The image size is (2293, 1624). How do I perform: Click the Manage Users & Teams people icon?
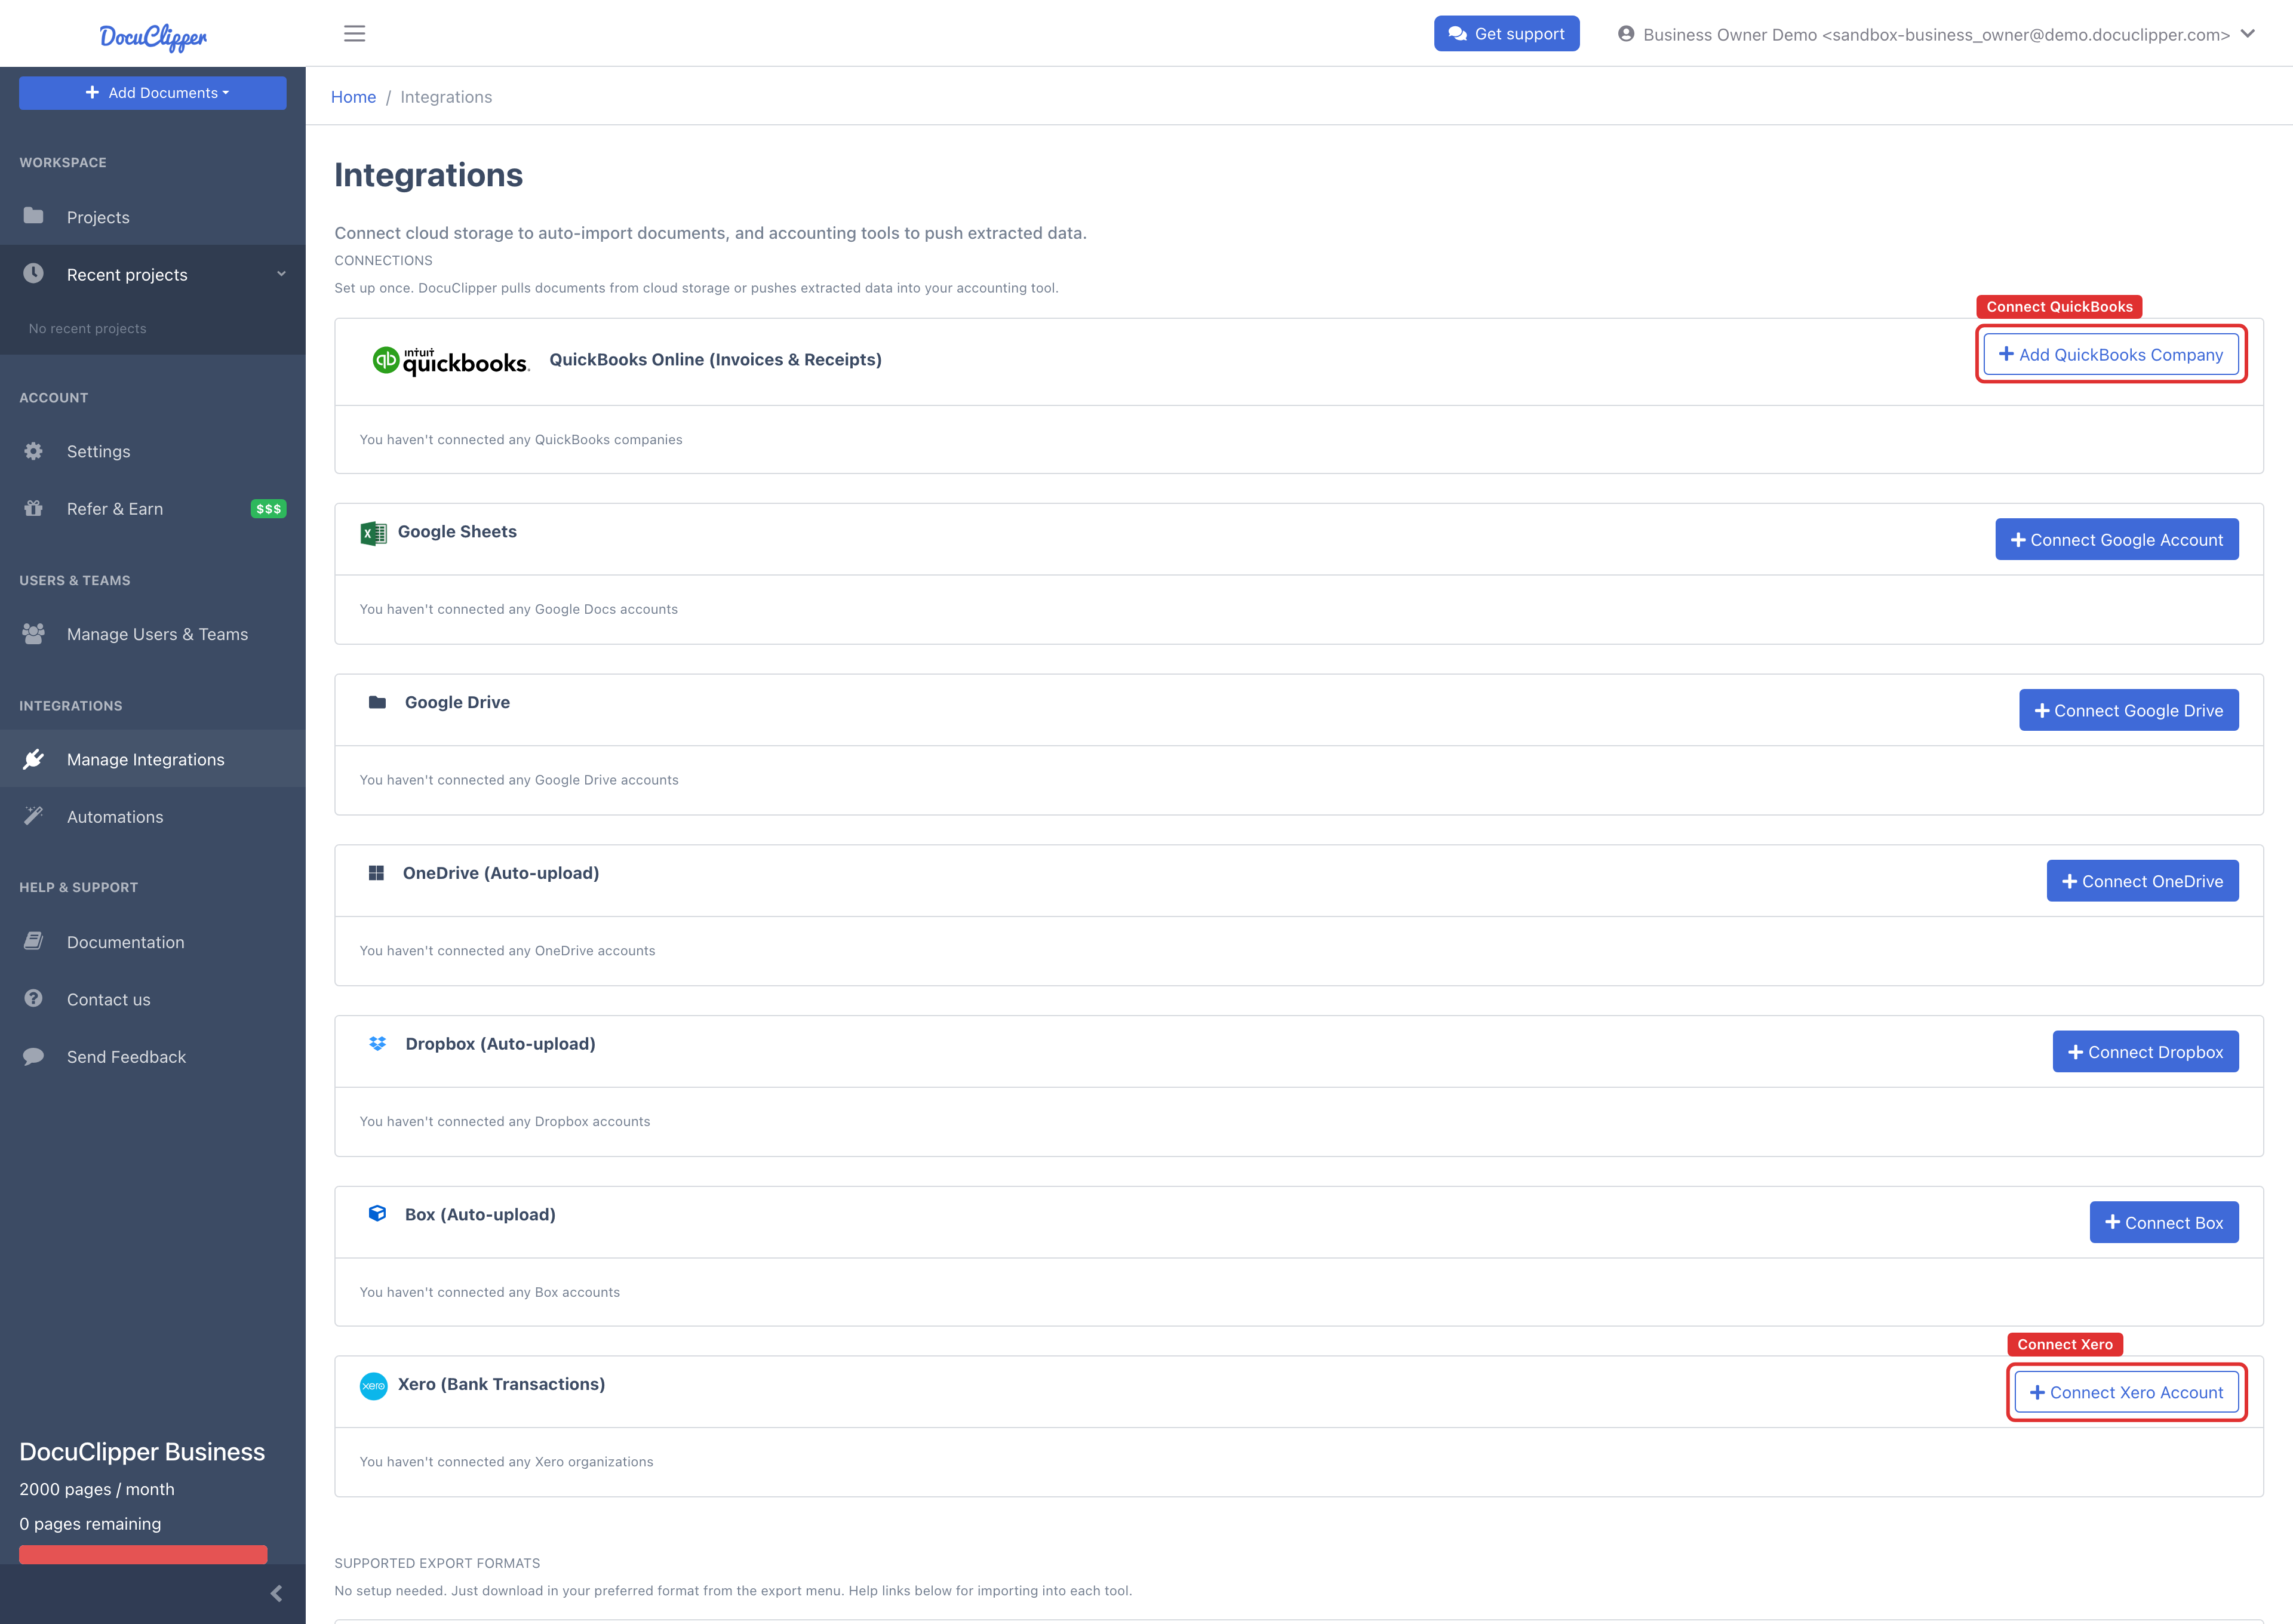(33, 634)
